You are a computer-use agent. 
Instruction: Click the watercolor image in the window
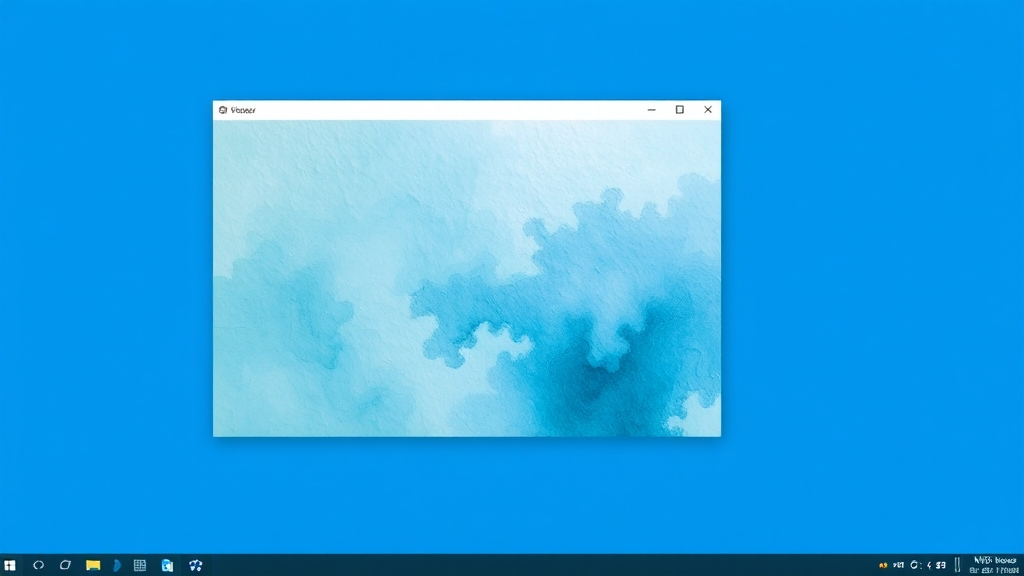[x=466, y=278]
